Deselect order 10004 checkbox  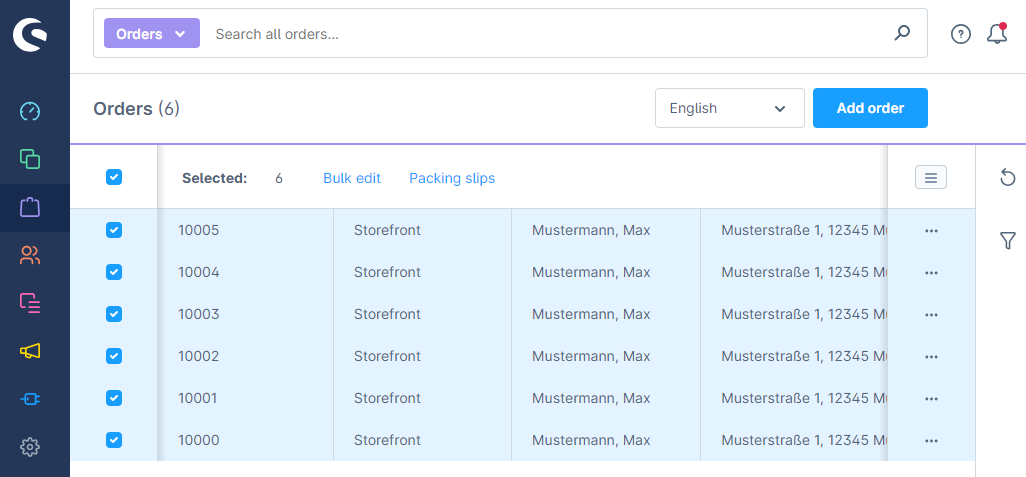(114, 272)
